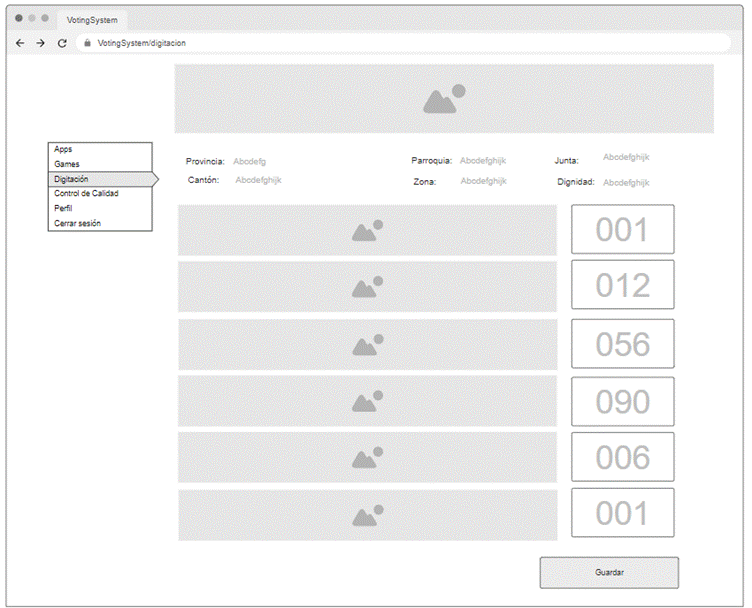This screenshot has height=608, width=752.
Task: Switch to the VotingSystem browser tab
Action: tap(90, 19)
